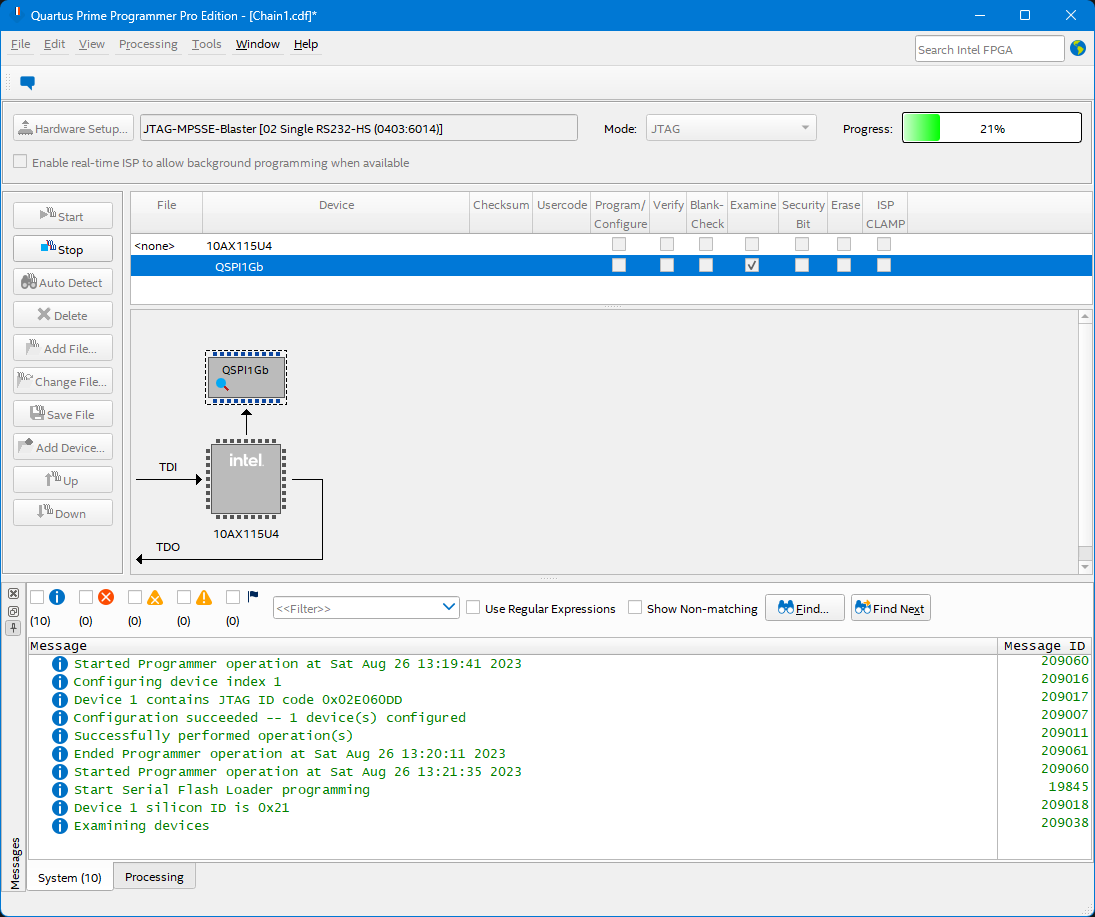
Task: Click the orange critical warning filter icon
Action: pos(155,597)
